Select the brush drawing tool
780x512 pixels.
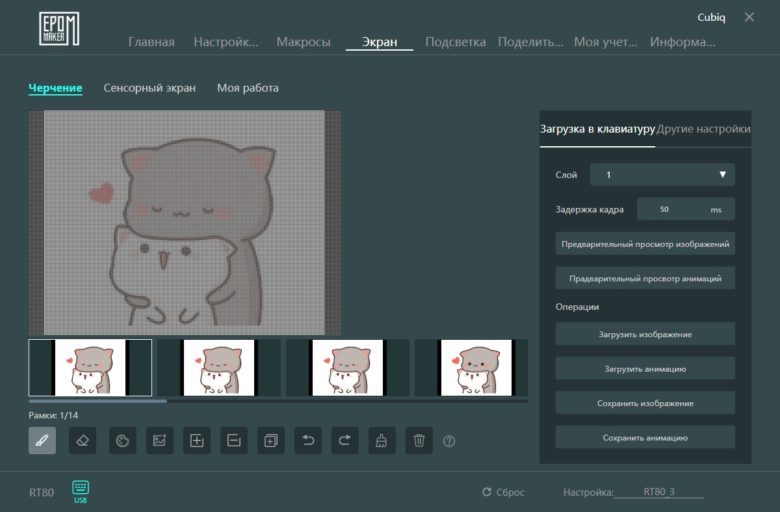(x=42, y=440)
